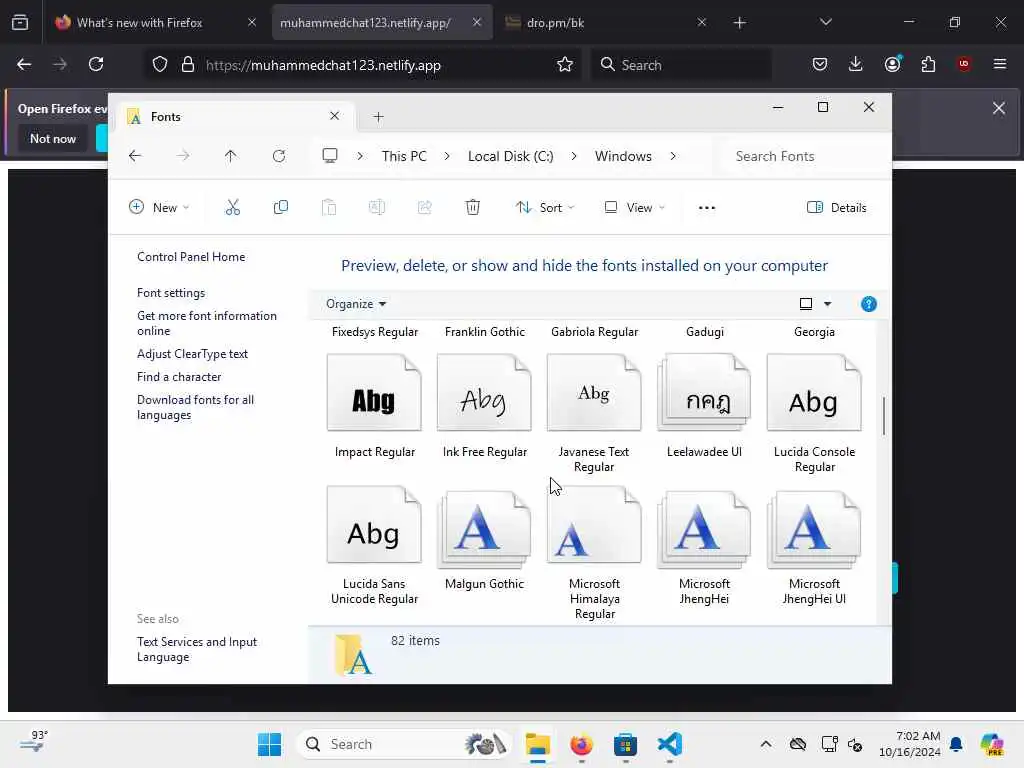Open Firefox Extensions puzzle icon
Viewport: 1024px width, 768px height.
[x=928, y=64]
